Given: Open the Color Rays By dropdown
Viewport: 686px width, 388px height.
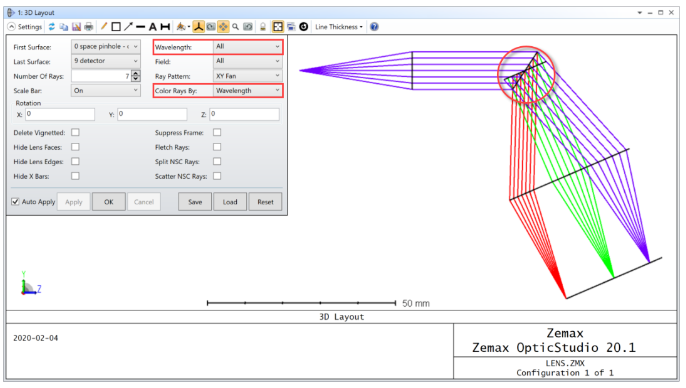Looking at the screenshot, I should pos(248,91).
